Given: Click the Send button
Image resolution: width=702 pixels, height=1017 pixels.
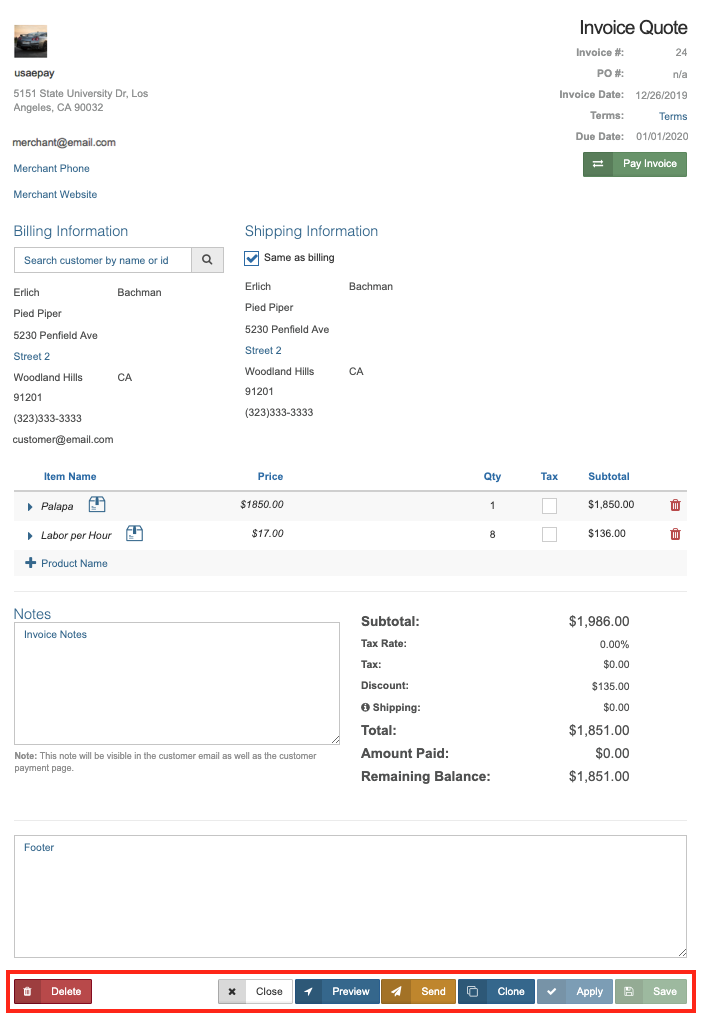Looking at the screenshot, I should click(418, 991).
